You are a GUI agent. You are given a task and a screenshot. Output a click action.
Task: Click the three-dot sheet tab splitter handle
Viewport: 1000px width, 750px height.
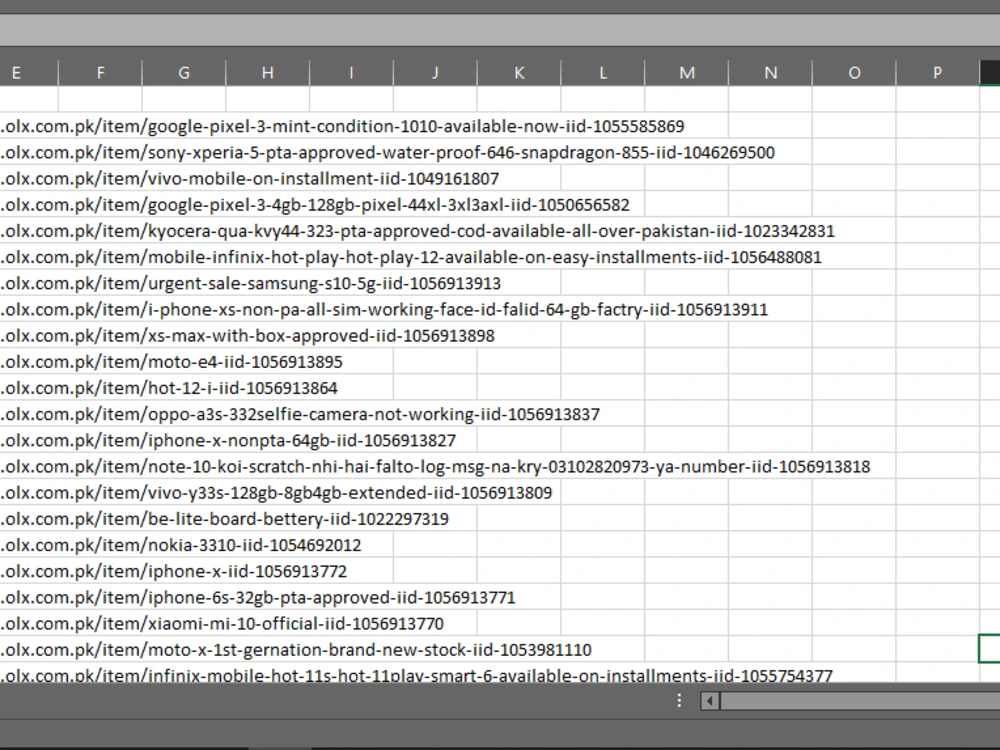(x=679, y=701)
